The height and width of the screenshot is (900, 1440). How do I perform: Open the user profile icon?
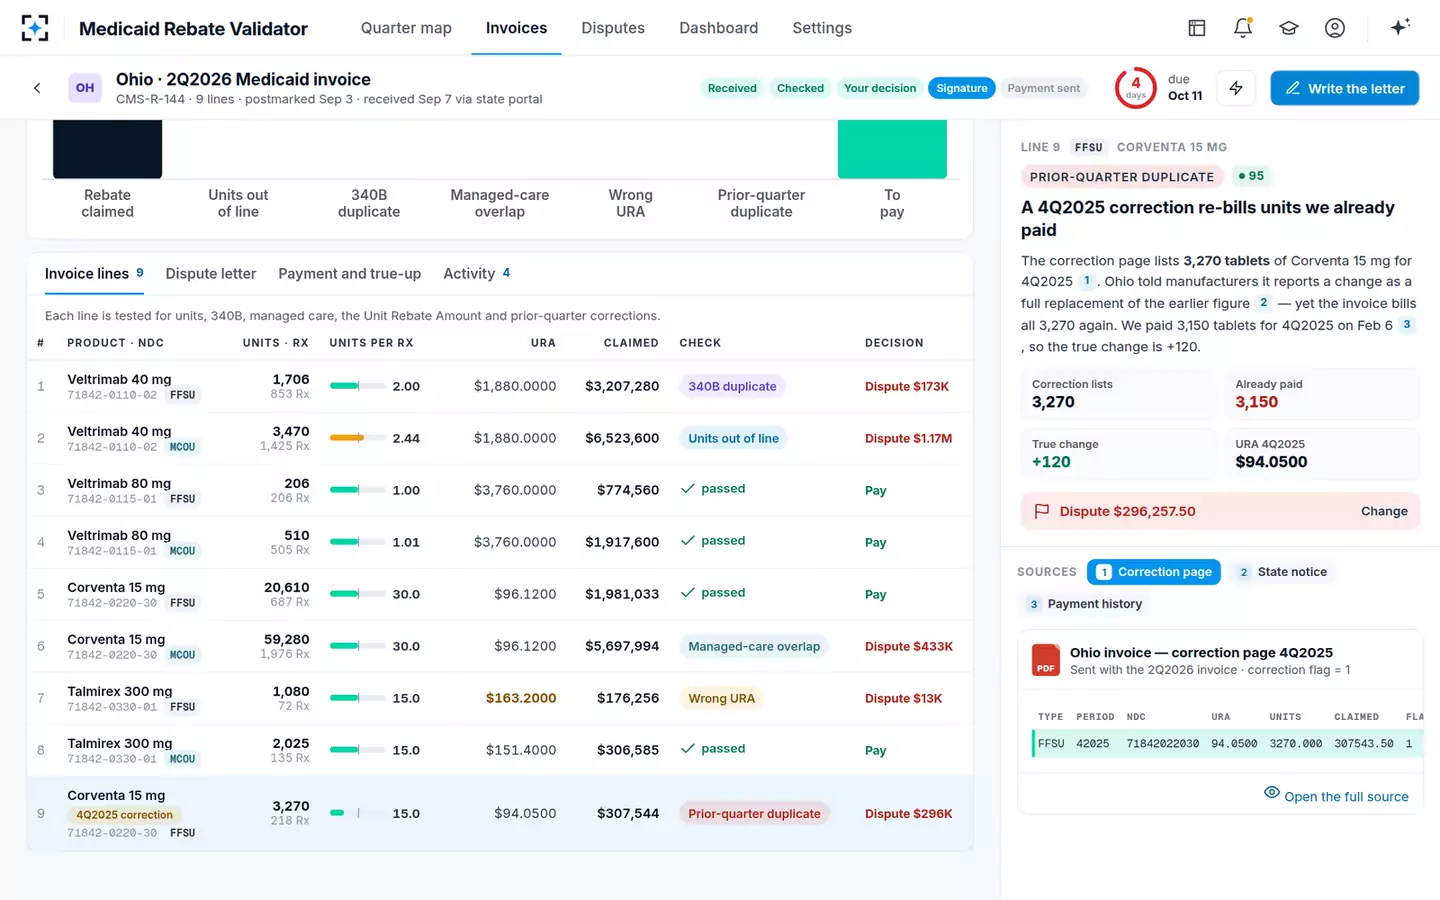(1335, 28)
